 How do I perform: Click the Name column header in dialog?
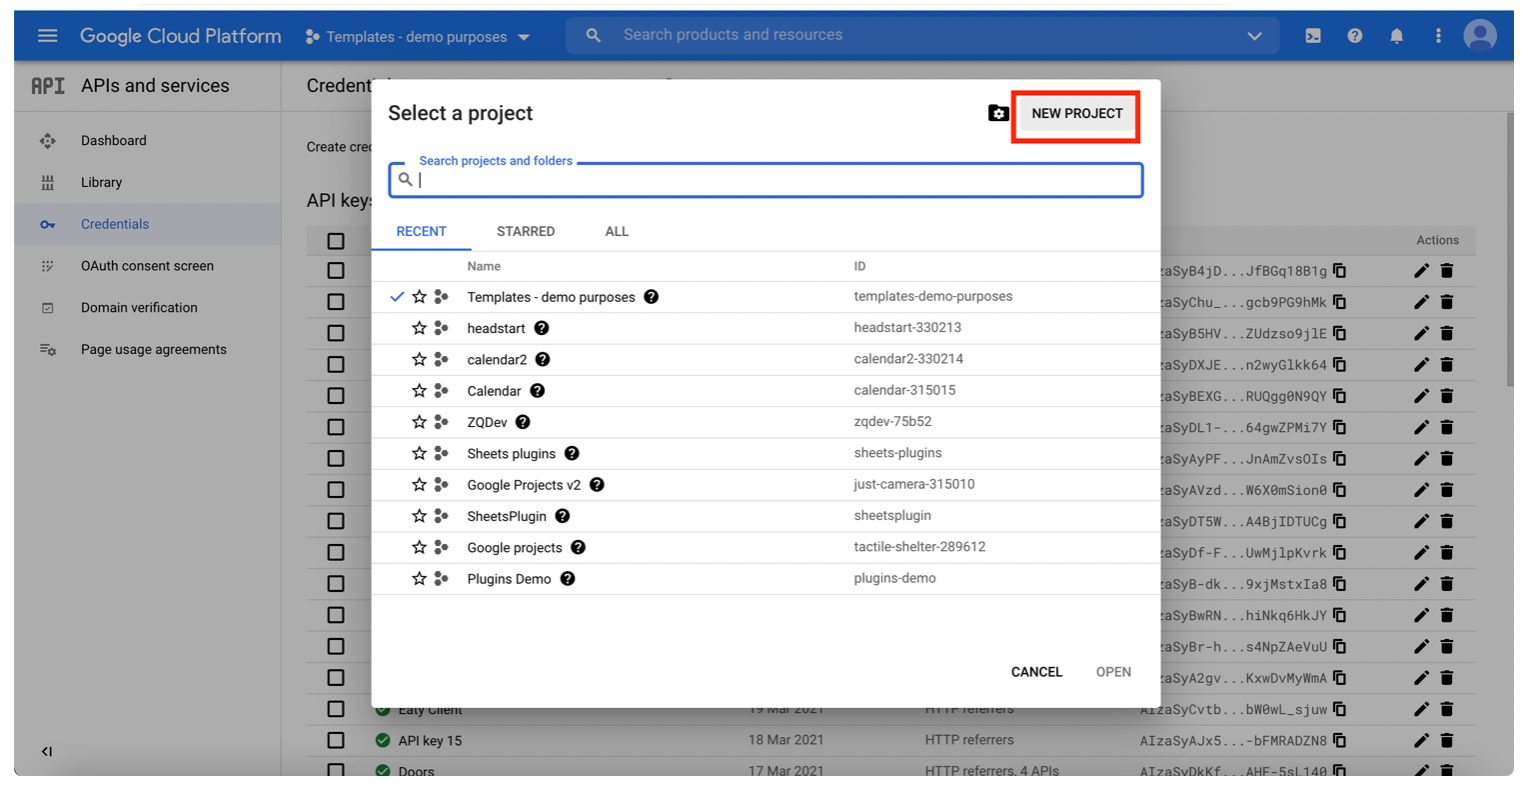484,266
